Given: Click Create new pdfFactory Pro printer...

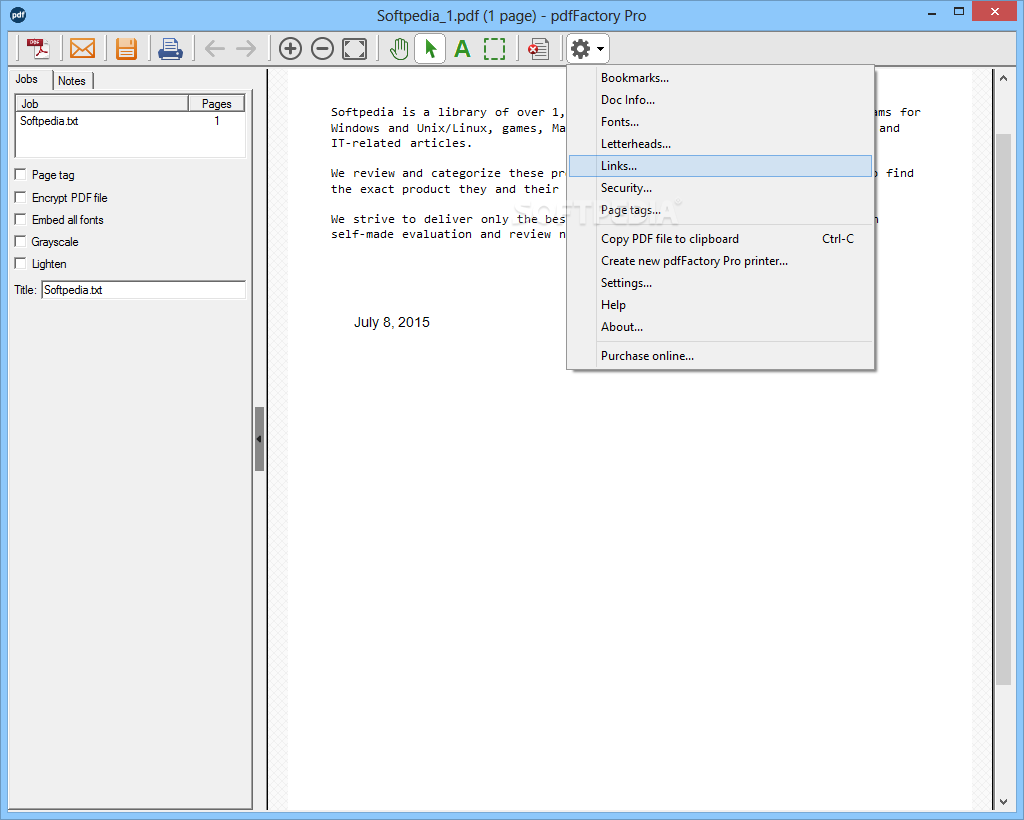Looking at the screenshot, I should pyautogui.click(x=720, y=261).
